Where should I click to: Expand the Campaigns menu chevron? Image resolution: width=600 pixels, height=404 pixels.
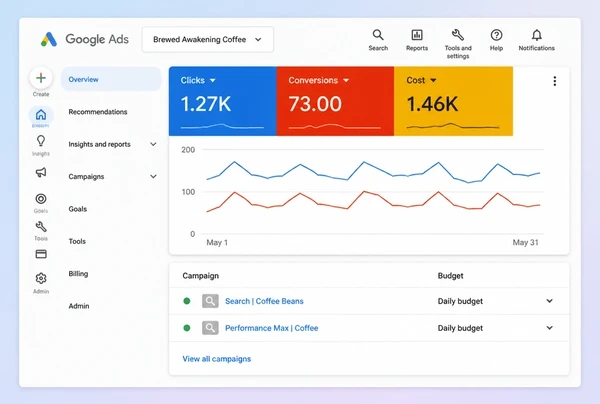coord(153,176)
